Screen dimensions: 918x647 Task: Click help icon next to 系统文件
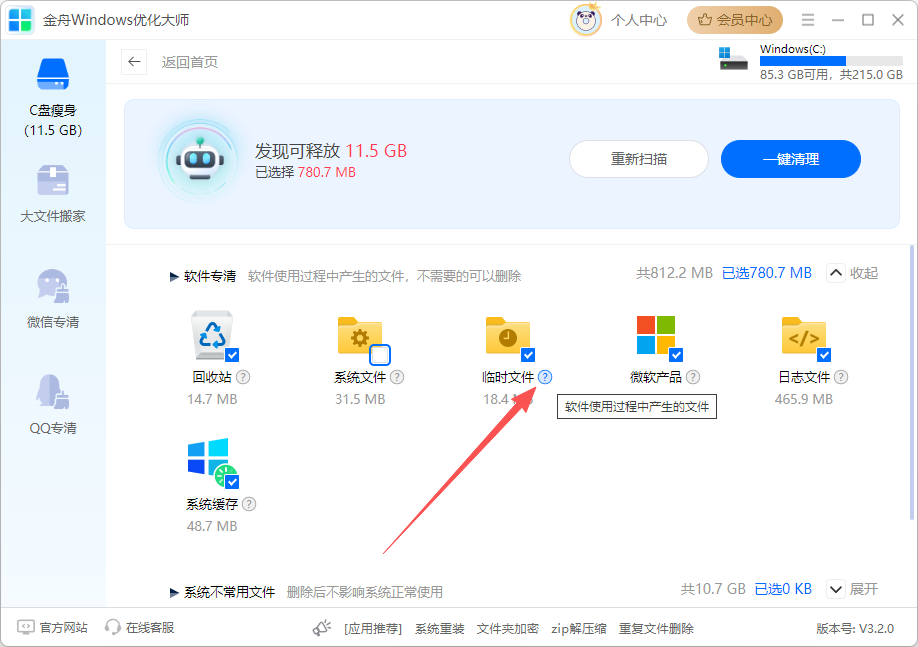coord(397,377)
